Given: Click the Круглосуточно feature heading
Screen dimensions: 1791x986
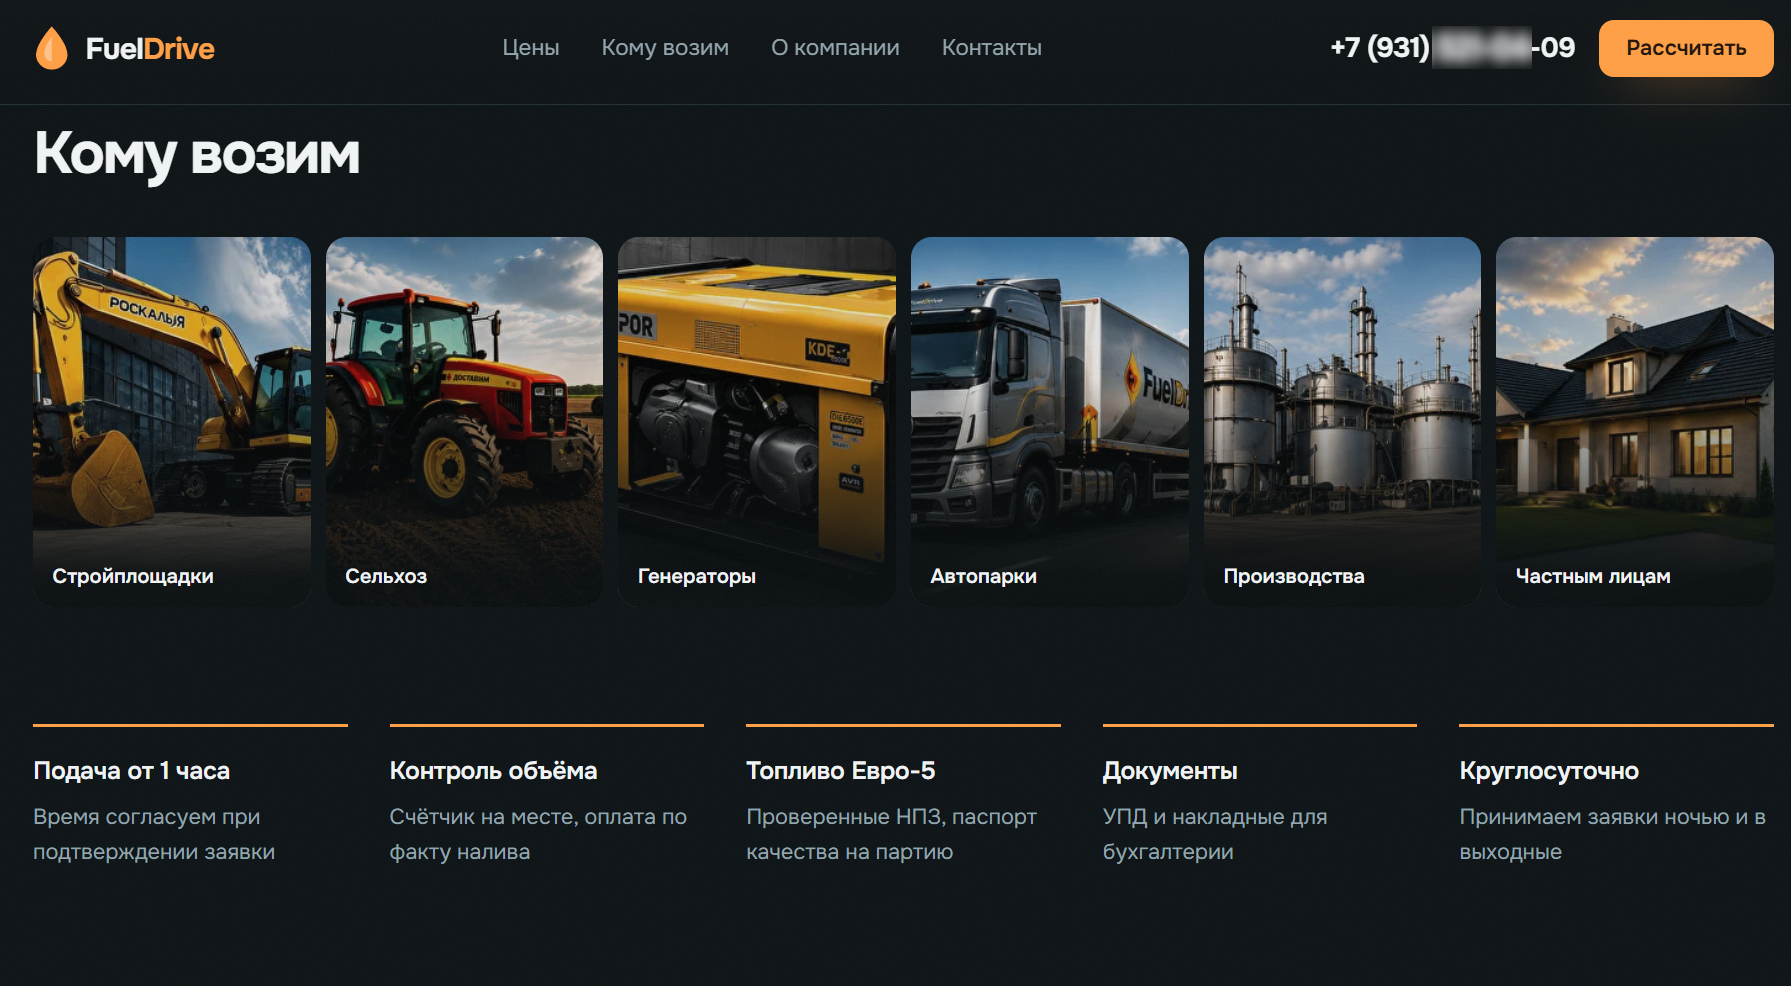Looking at the screenshot, I should click(x=1549, y=771).
